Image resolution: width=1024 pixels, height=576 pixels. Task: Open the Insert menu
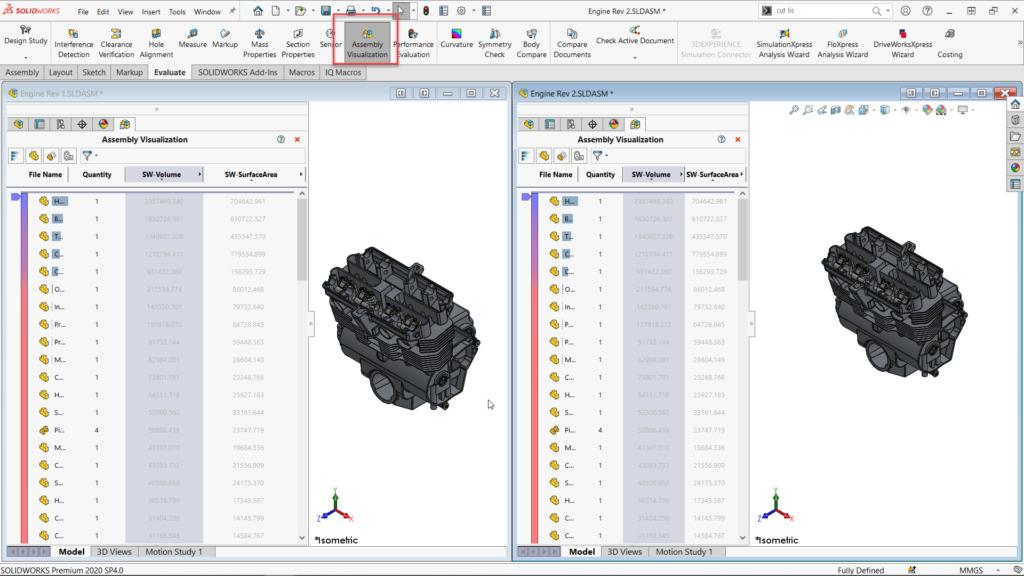(x=151, y=12)
